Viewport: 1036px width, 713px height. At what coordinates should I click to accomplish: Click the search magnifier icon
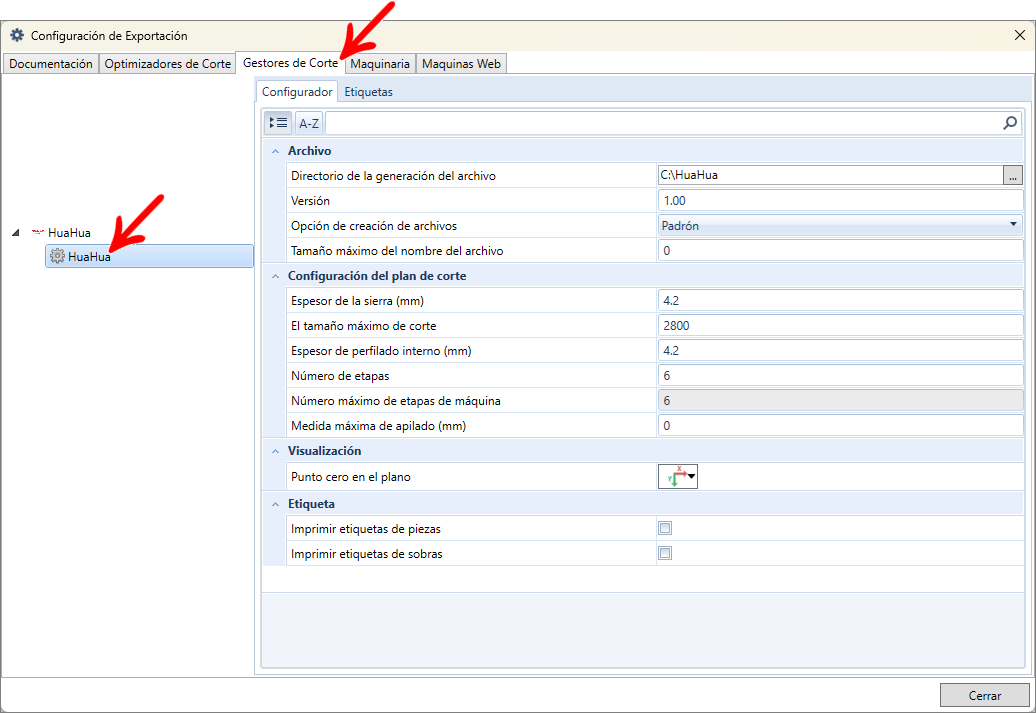click(1010, 123)
